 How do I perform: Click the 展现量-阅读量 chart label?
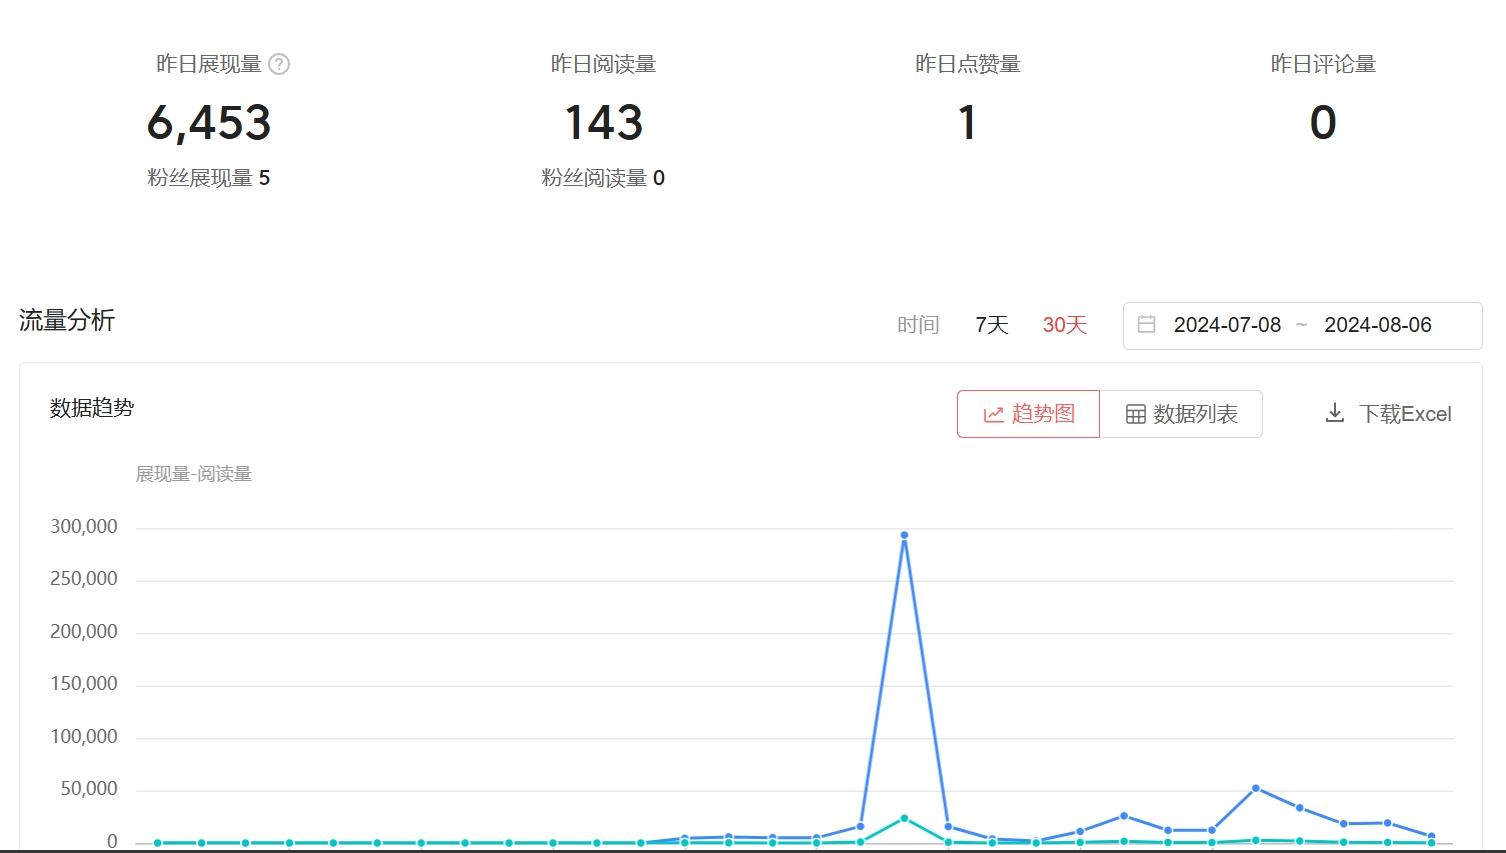click(x=194, y=474)
